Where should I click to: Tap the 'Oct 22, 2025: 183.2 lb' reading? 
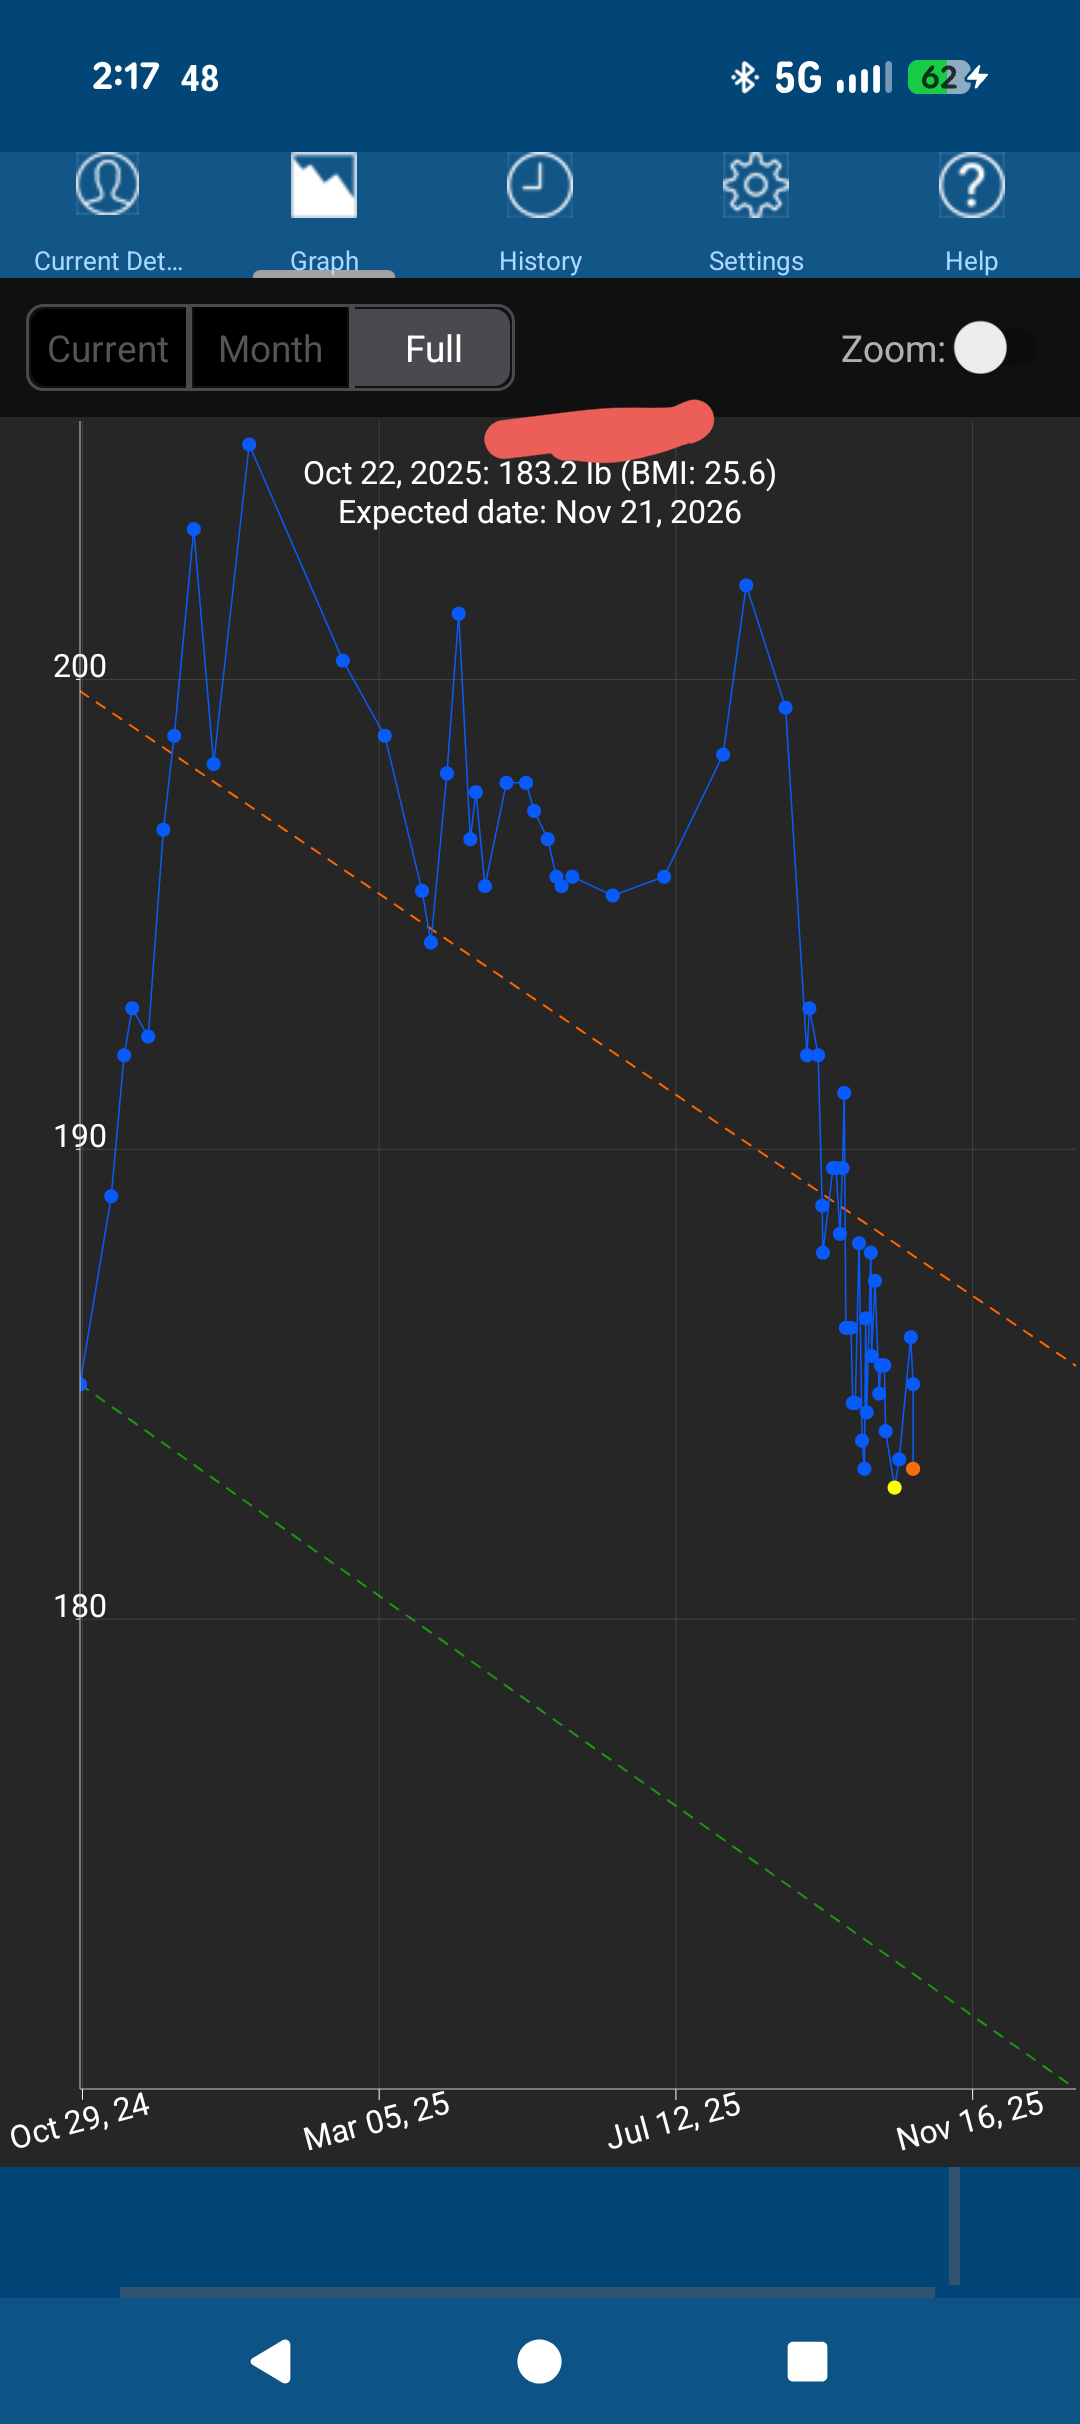click(457, 472)
